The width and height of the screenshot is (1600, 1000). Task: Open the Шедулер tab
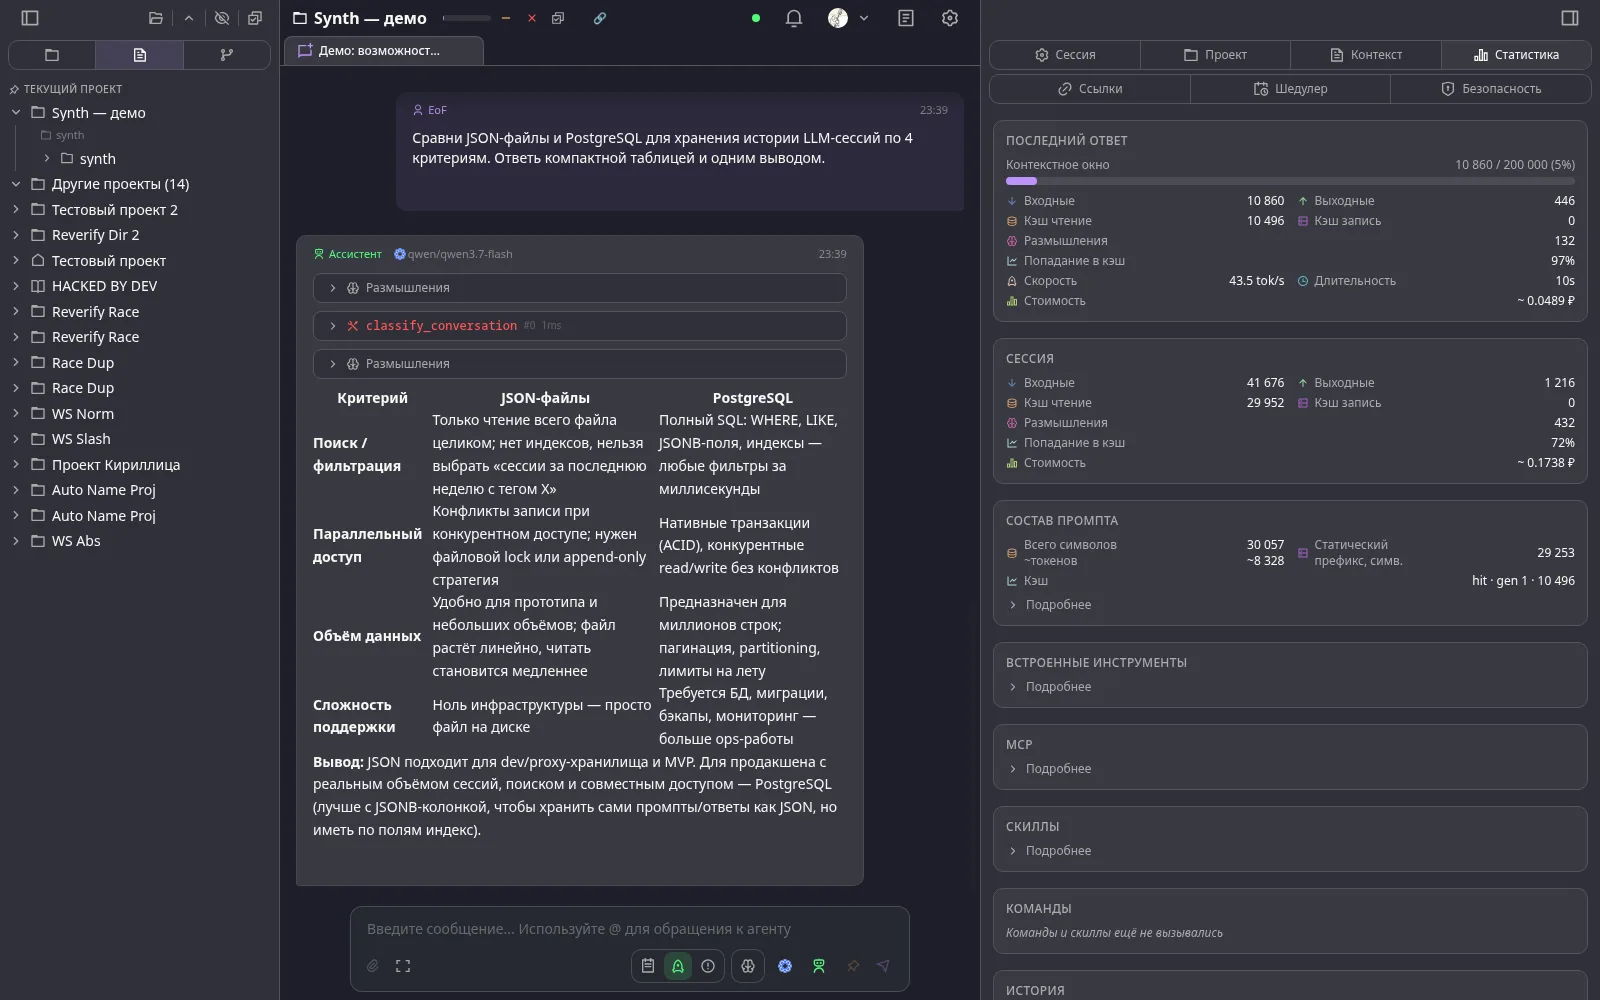point(1290,89)
